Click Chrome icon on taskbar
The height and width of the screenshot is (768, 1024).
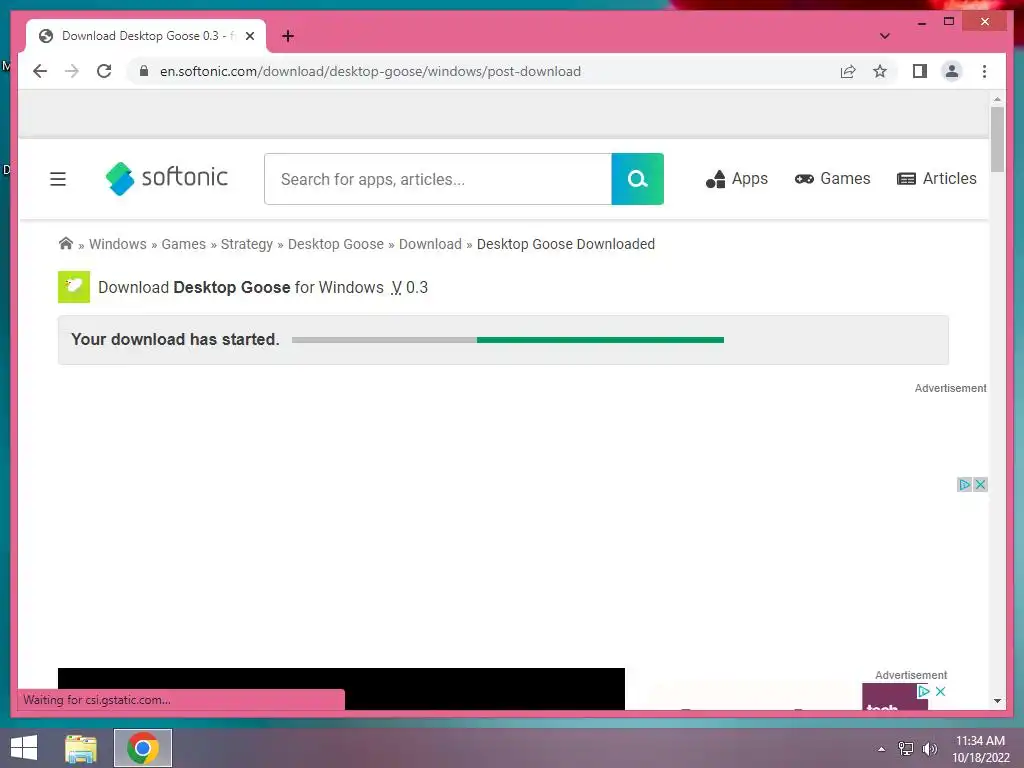click(143, 748)
